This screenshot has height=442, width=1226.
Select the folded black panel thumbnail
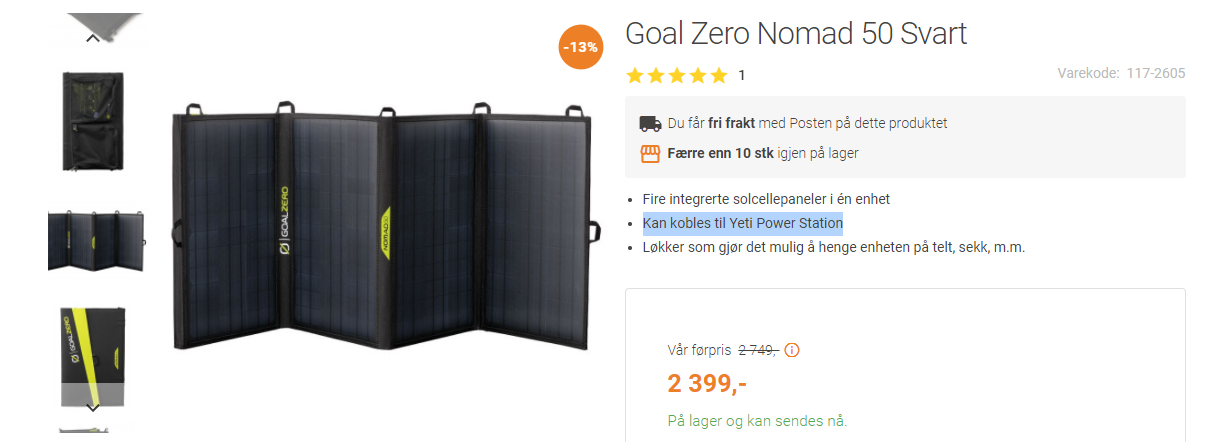click(92, 121)
